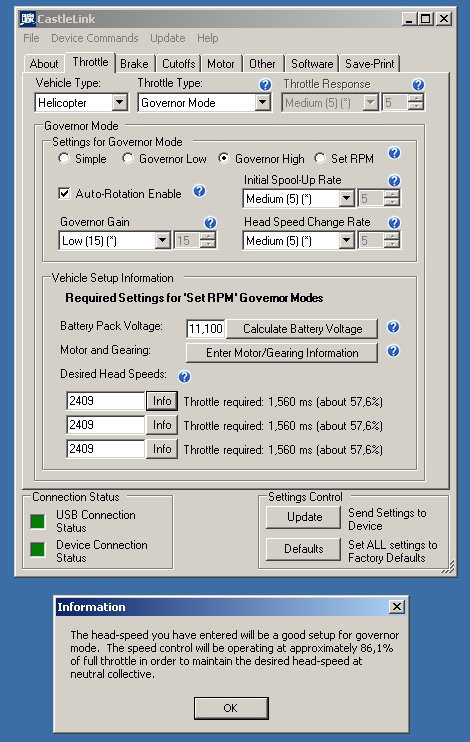Open help for Battery Pack Voltage
The height and width of the screenshot is (742, 470).
pyautogui.click(x=393, y=327)
